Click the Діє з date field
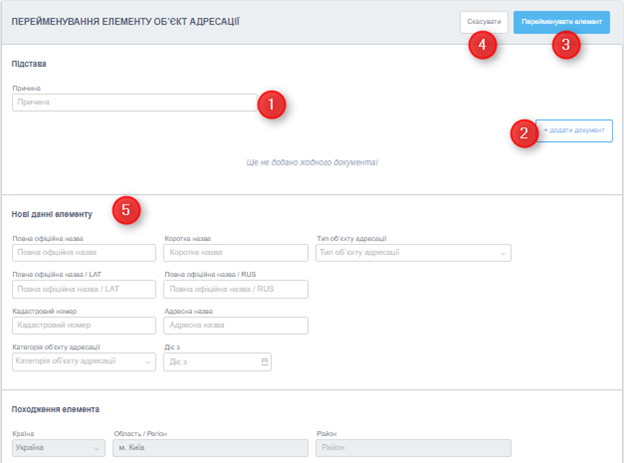624x463 pixels. (210, 361)
